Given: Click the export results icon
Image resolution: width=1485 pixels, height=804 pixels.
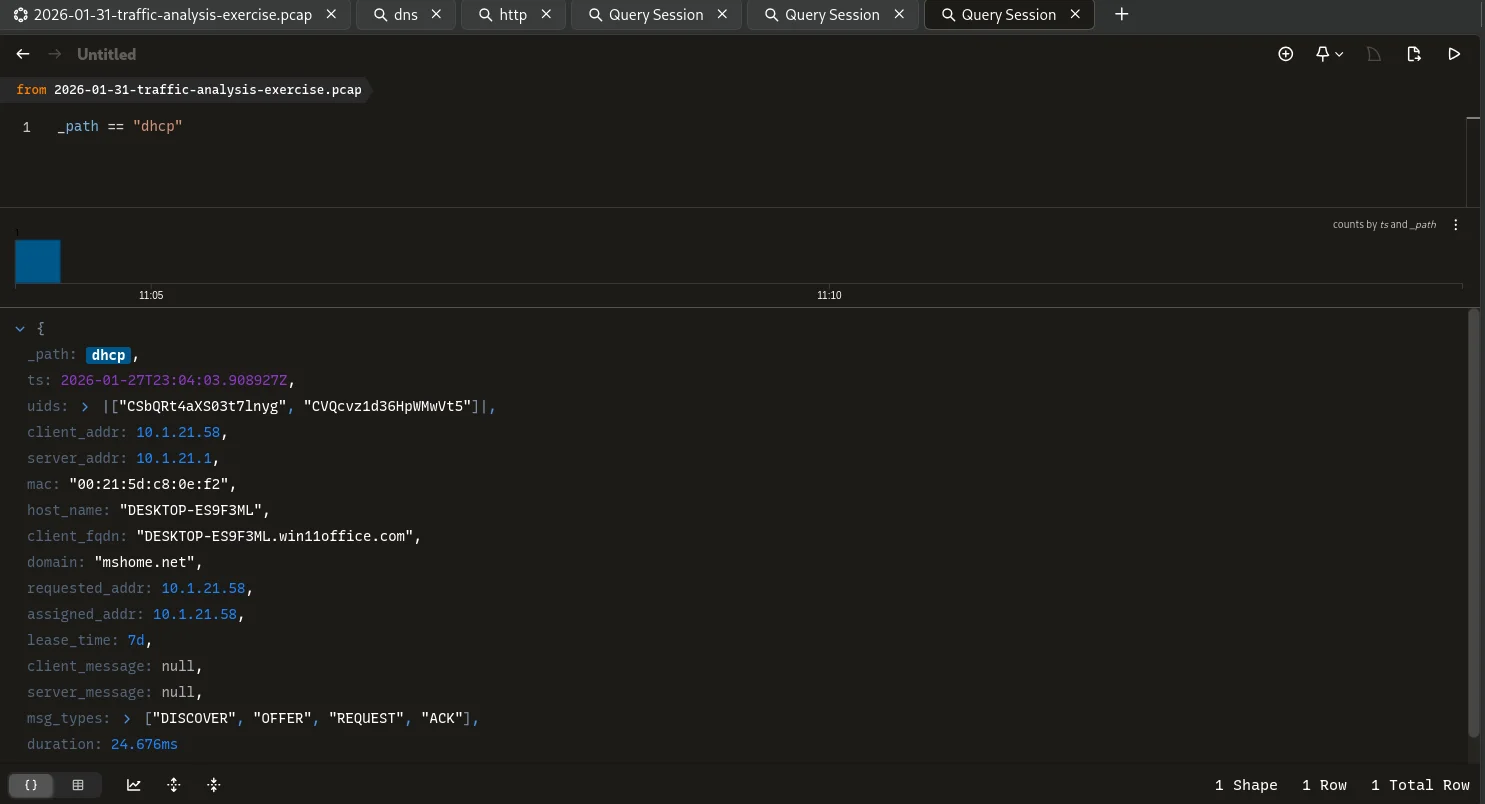Looking at the screenshot, I should click(1413, 54).
